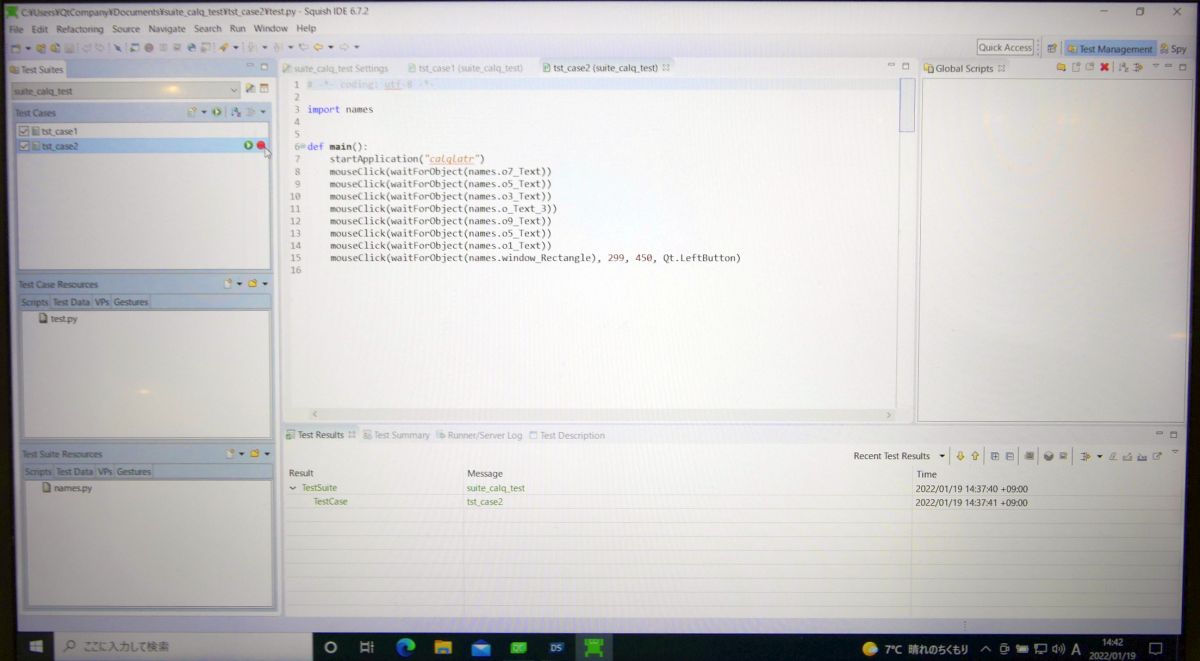This screenshot has height=661, width=1200.
Task: Click the red X delete icon in Global Scripts
Action: (1104, 68)
